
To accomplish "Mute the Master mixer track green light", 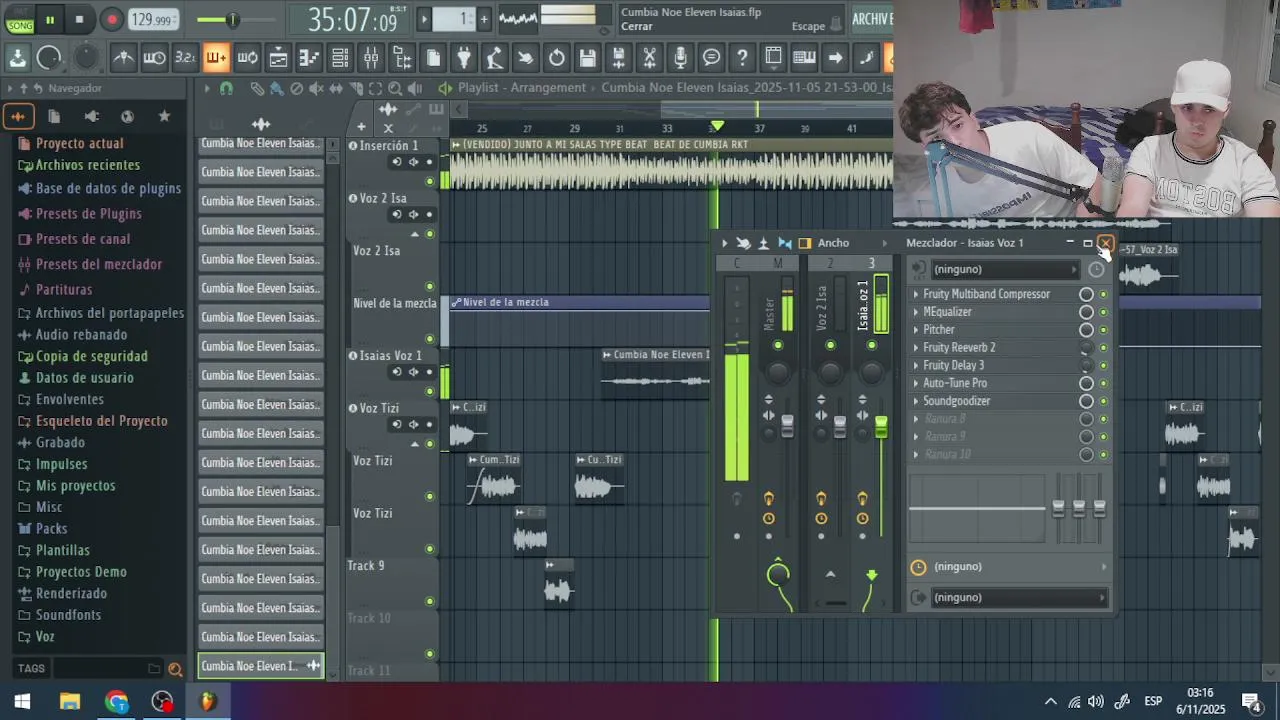I will [778, 345].
